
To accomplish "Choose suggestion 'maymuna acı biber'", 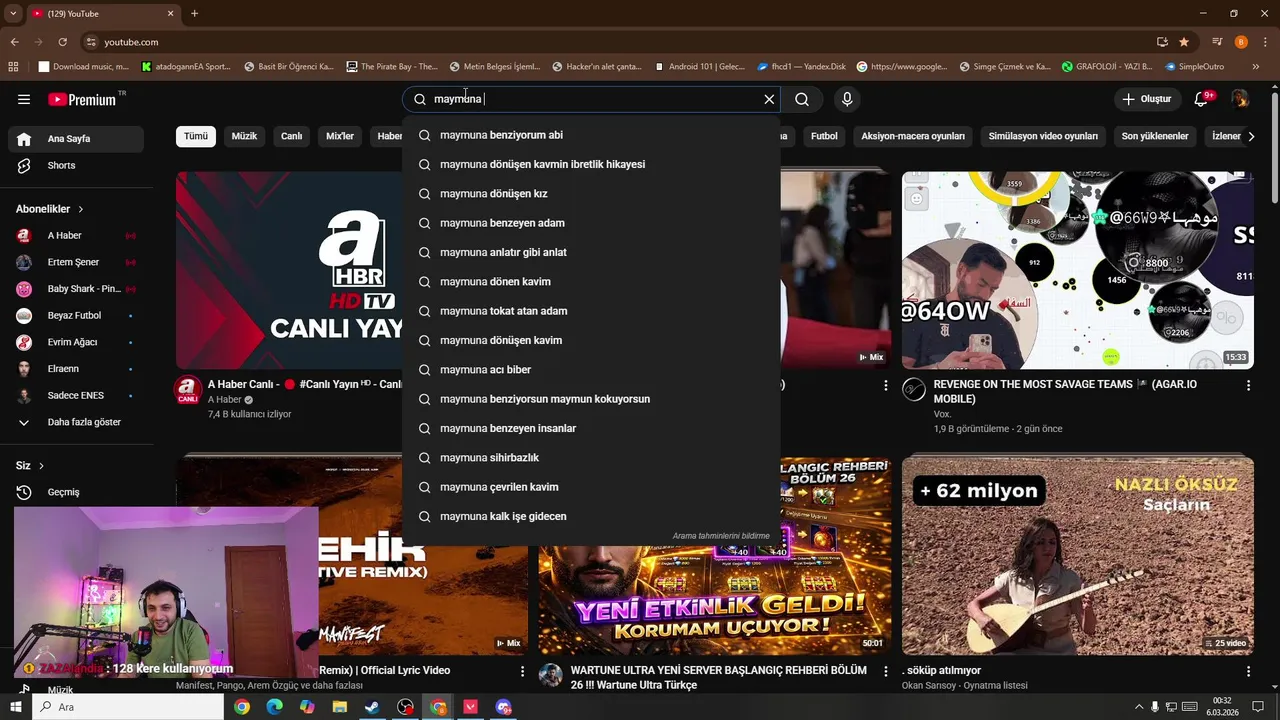I will pyautogui.click(x=591, y=370).
